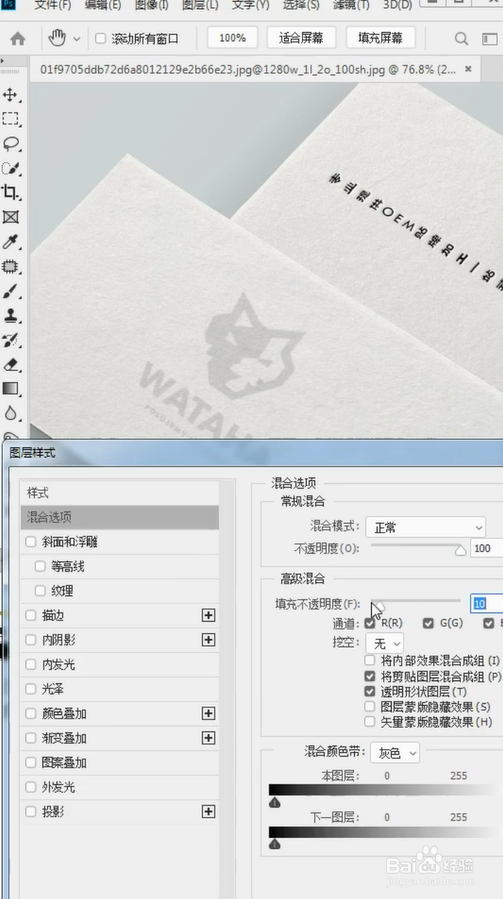Add another 渐变叠加 effect with plus icon
503x899 pixels.
[208, 738]
